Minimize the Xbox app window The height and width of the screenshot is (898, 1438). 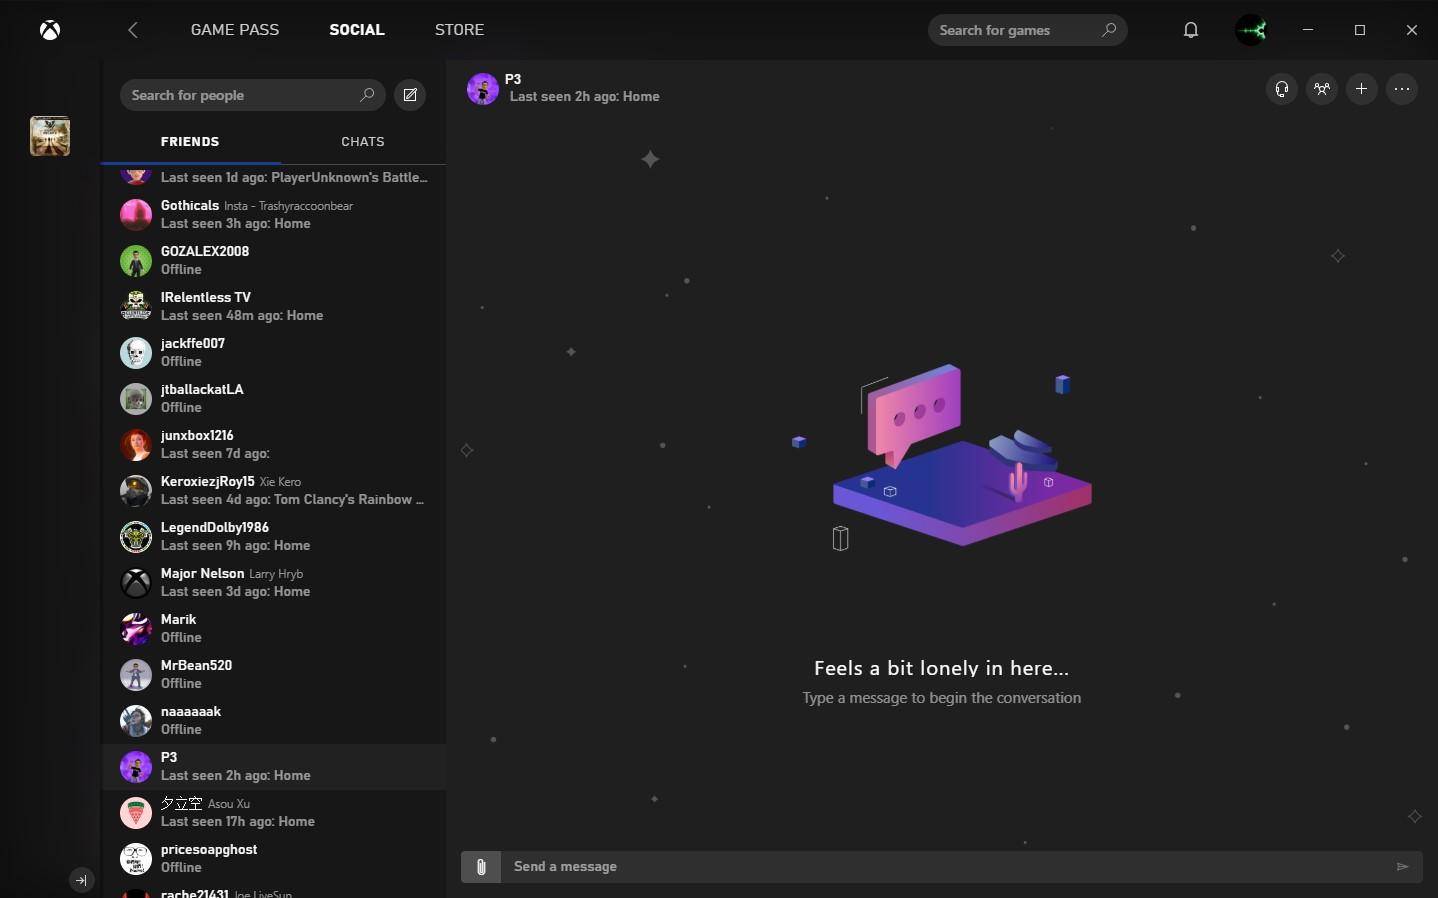(x=1308, y=30)
